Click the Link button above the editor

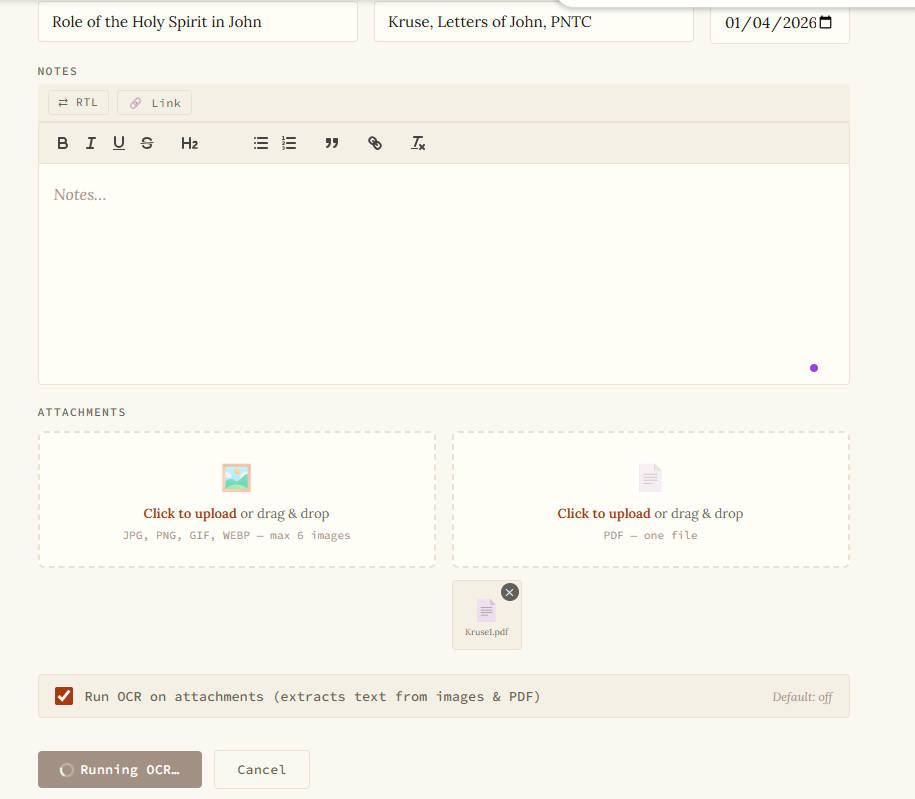tap(154, 103)
